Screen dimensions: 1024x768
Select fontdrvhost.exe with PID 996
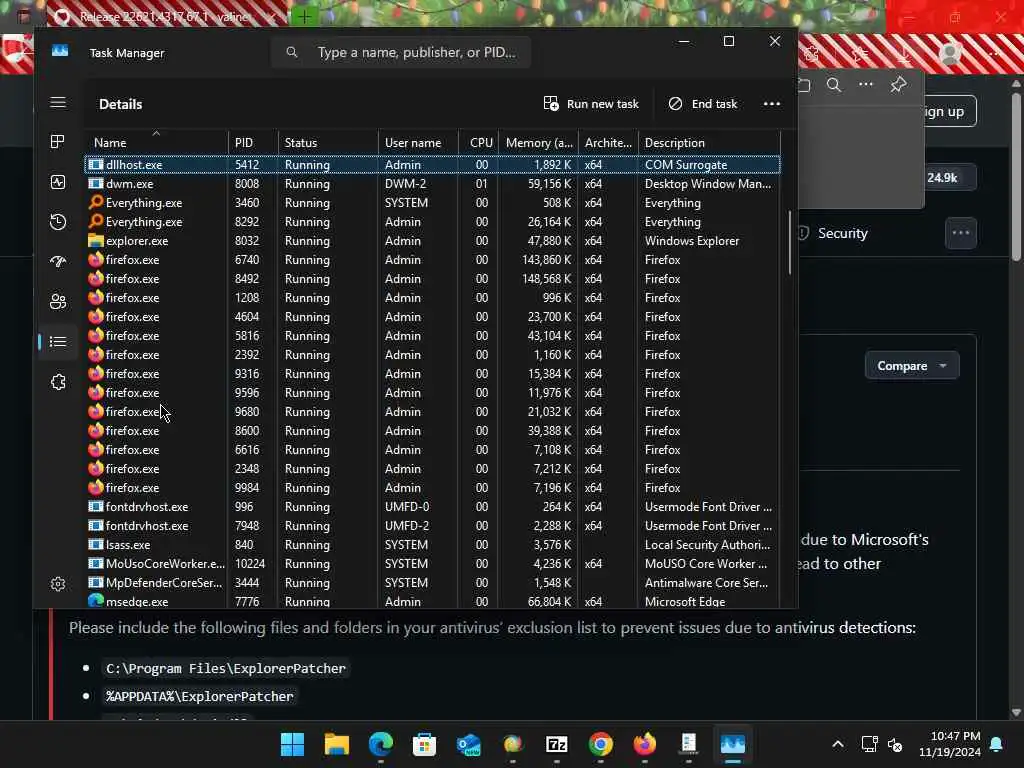pos(432,506)
